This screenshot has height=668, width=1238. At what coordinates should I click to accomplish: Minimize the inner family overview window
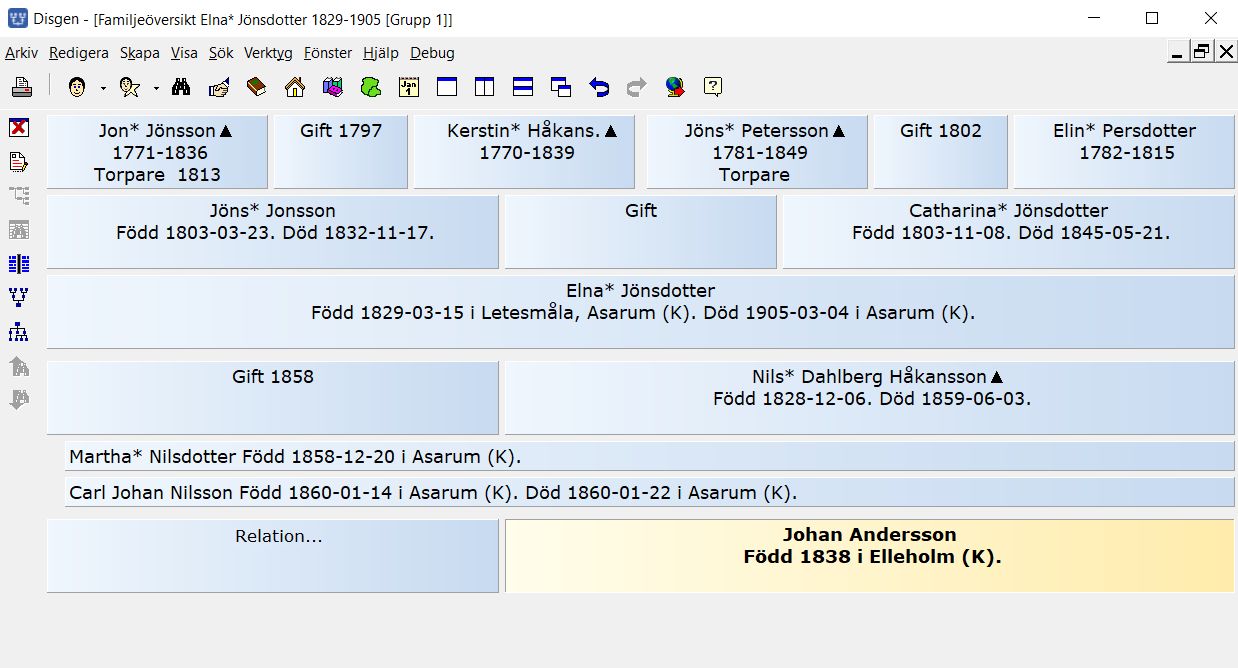pyautogui.click(x=1177, y=52)
